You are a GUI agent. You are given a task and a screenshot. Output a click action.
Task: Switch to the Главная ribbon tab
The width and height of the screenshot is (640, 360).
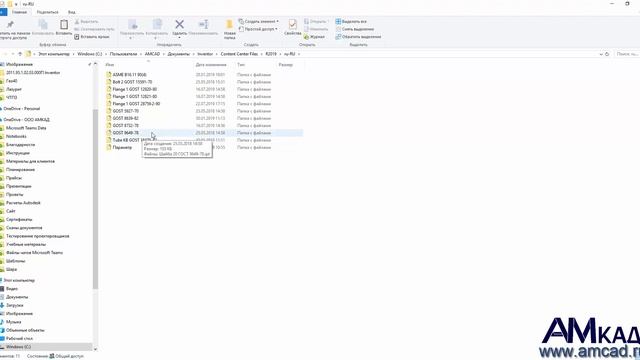pyautogui.click(x=19, y=12)
